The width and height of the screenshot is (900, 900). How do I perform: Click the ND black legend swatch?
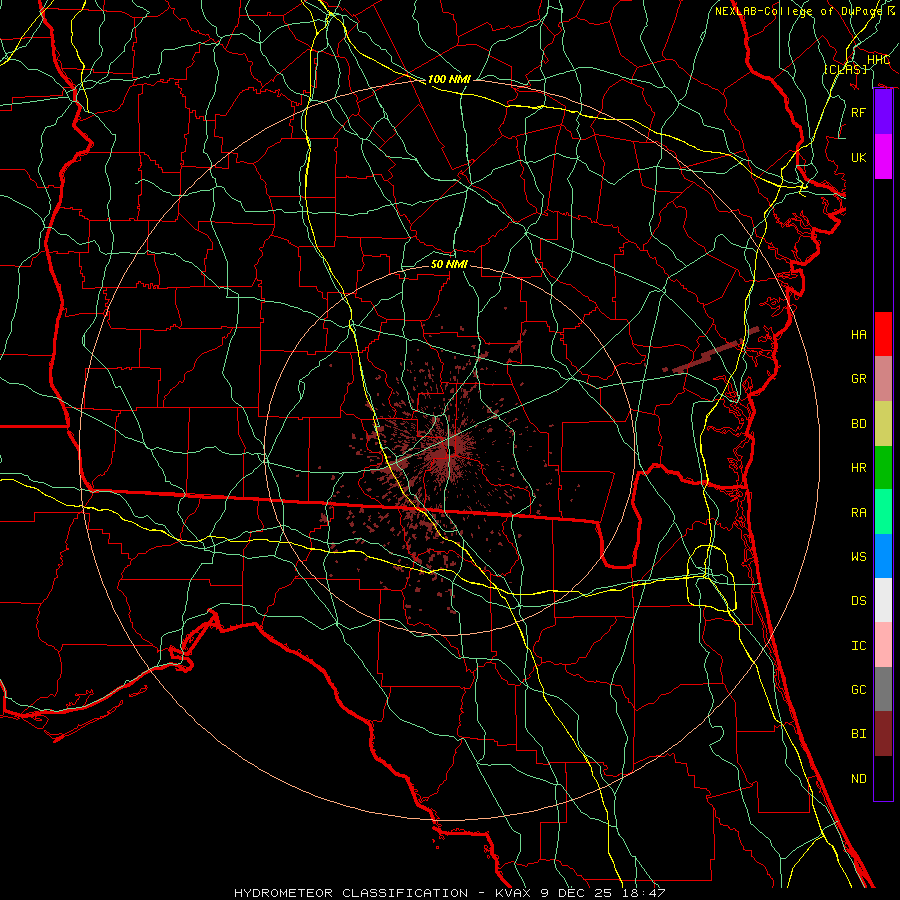pos(883,778)
